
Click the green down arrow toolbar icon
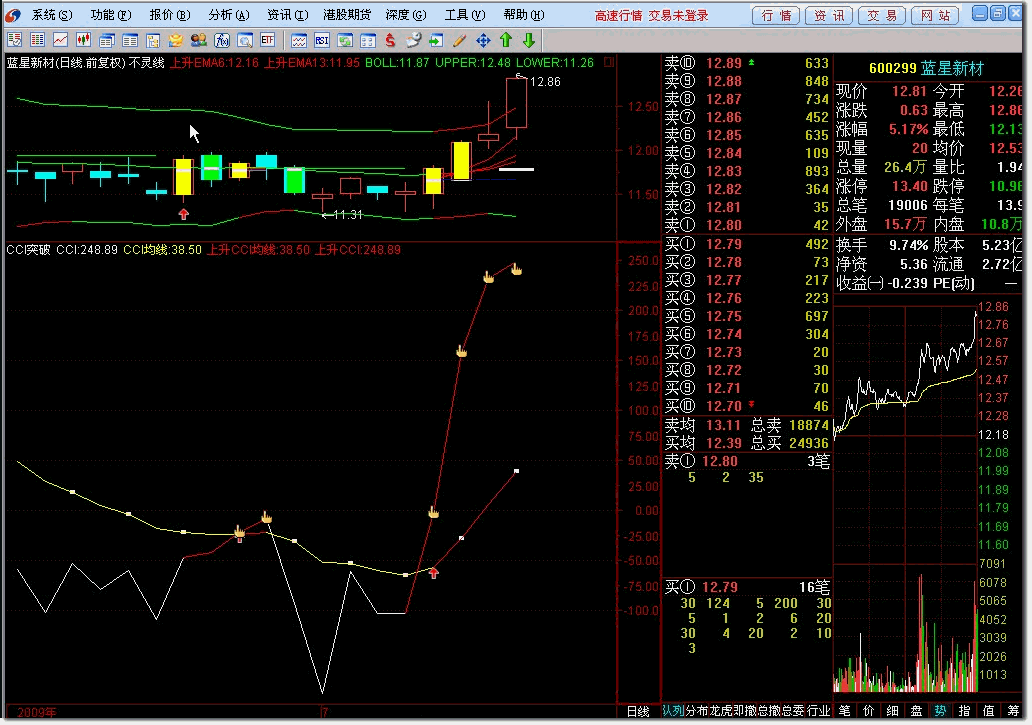coord(529,40)
